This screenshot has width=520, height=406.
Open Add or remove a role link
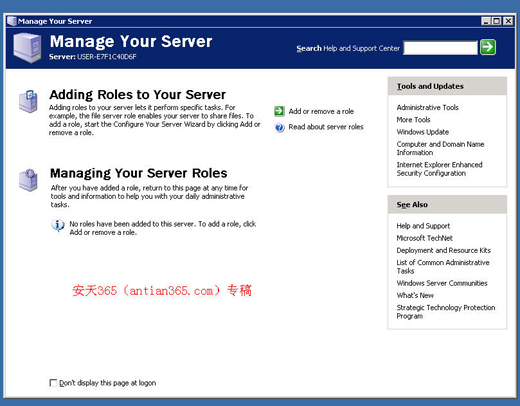pyautogui.click(x=321, y=111)
